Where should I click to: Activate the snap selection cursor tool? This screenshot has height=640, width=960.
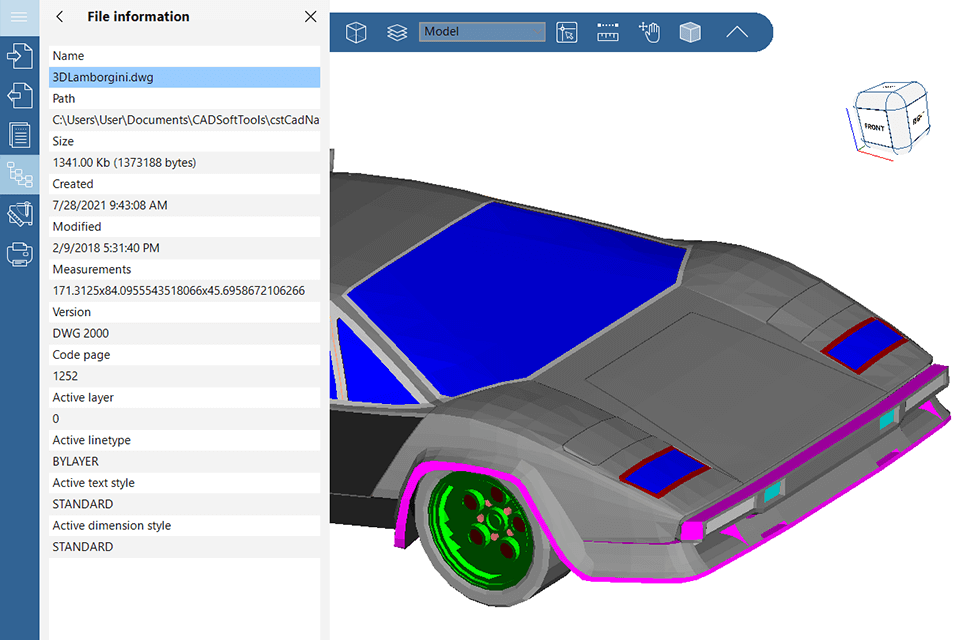567,33
